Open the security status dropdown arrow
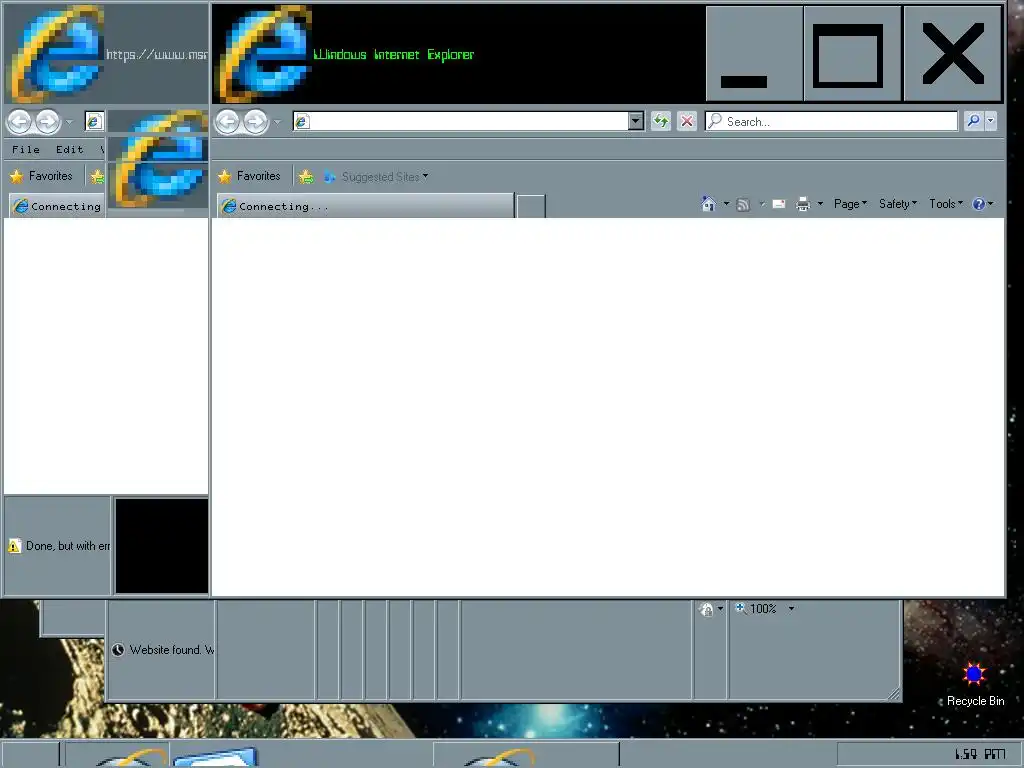1024x768 pixels. (720, 609)
